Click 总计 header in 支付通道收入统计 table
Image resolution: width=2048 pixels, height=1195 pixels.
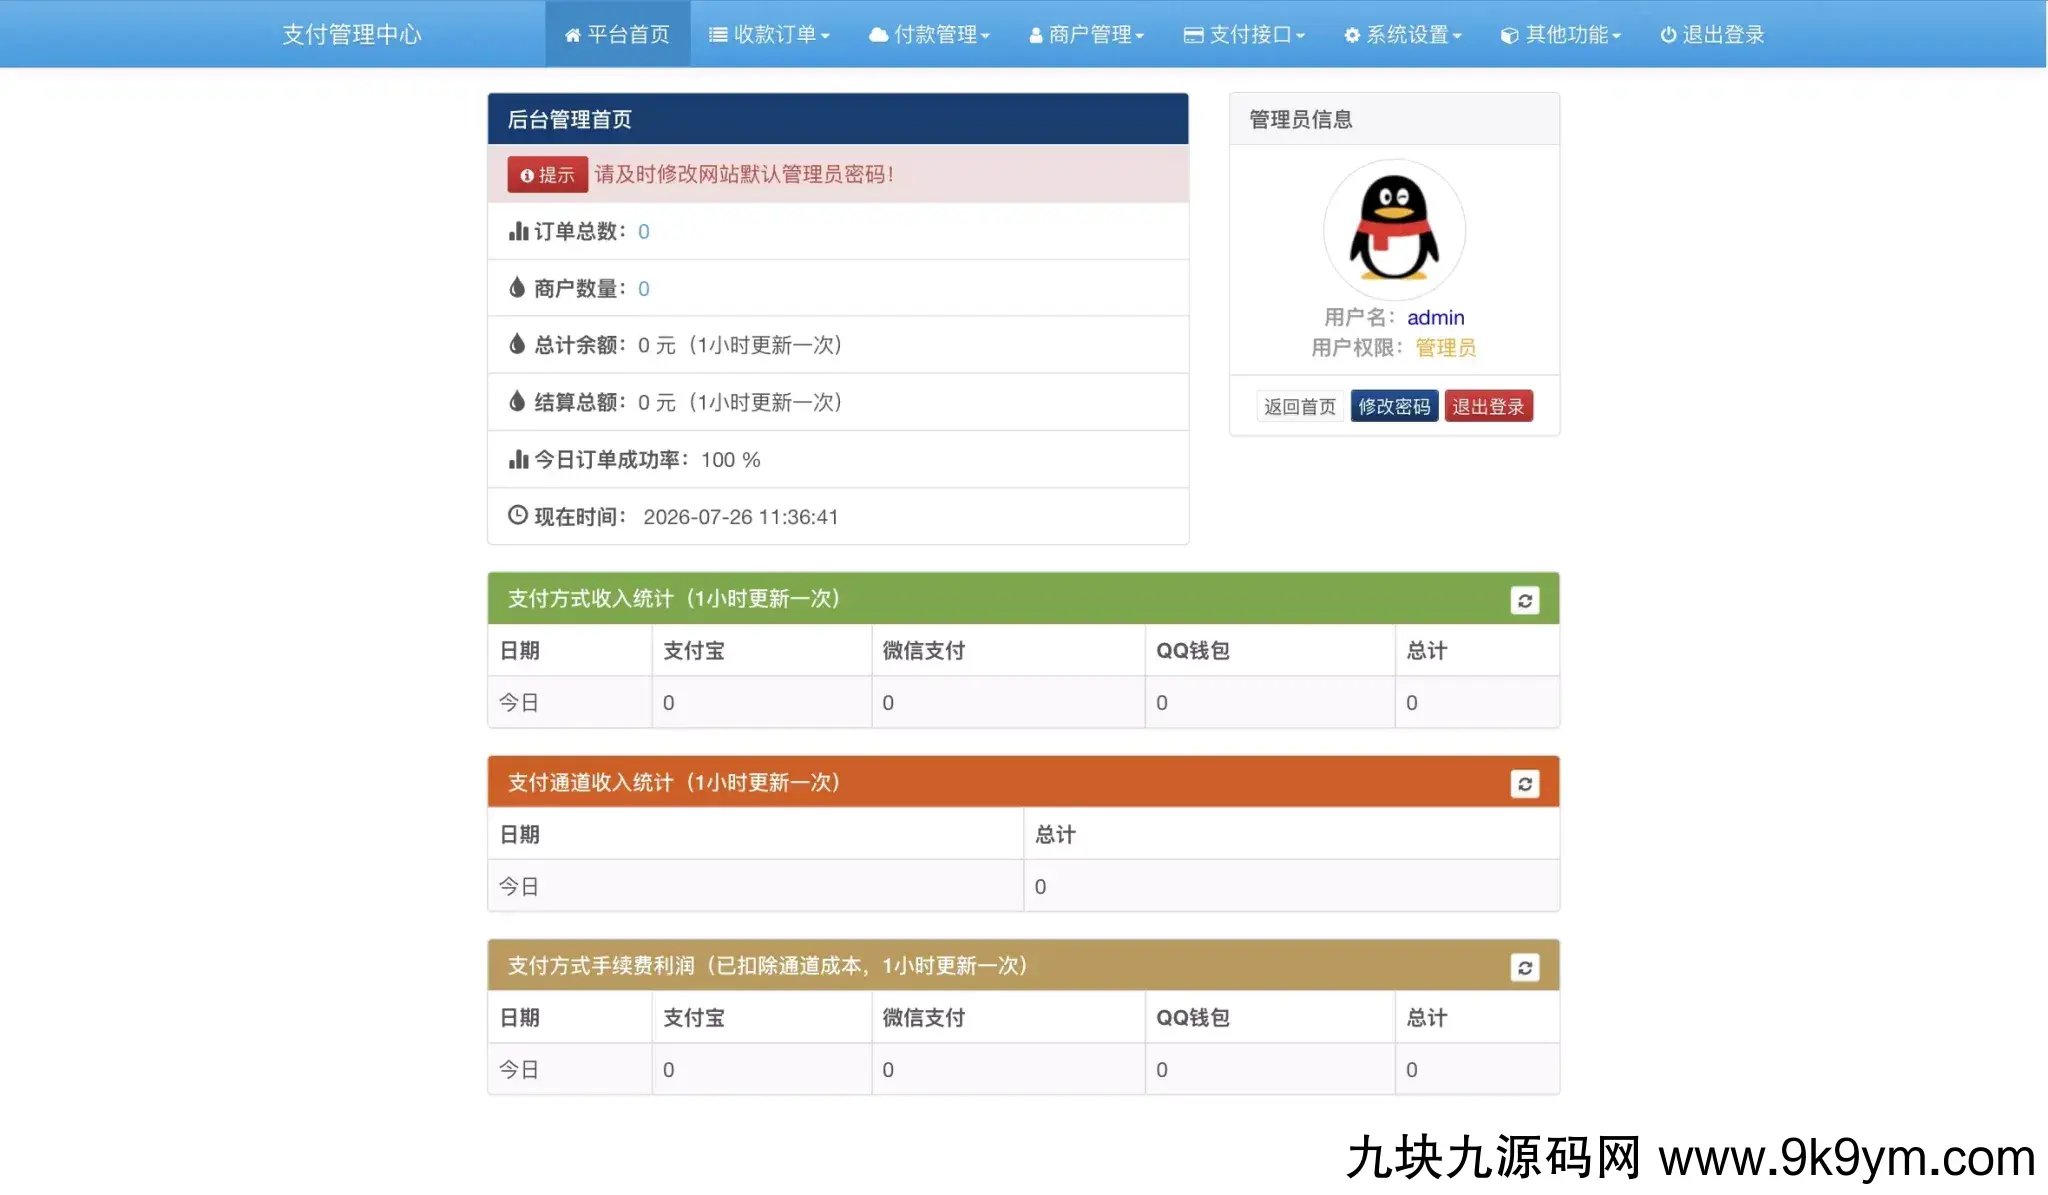(1055, 834)
